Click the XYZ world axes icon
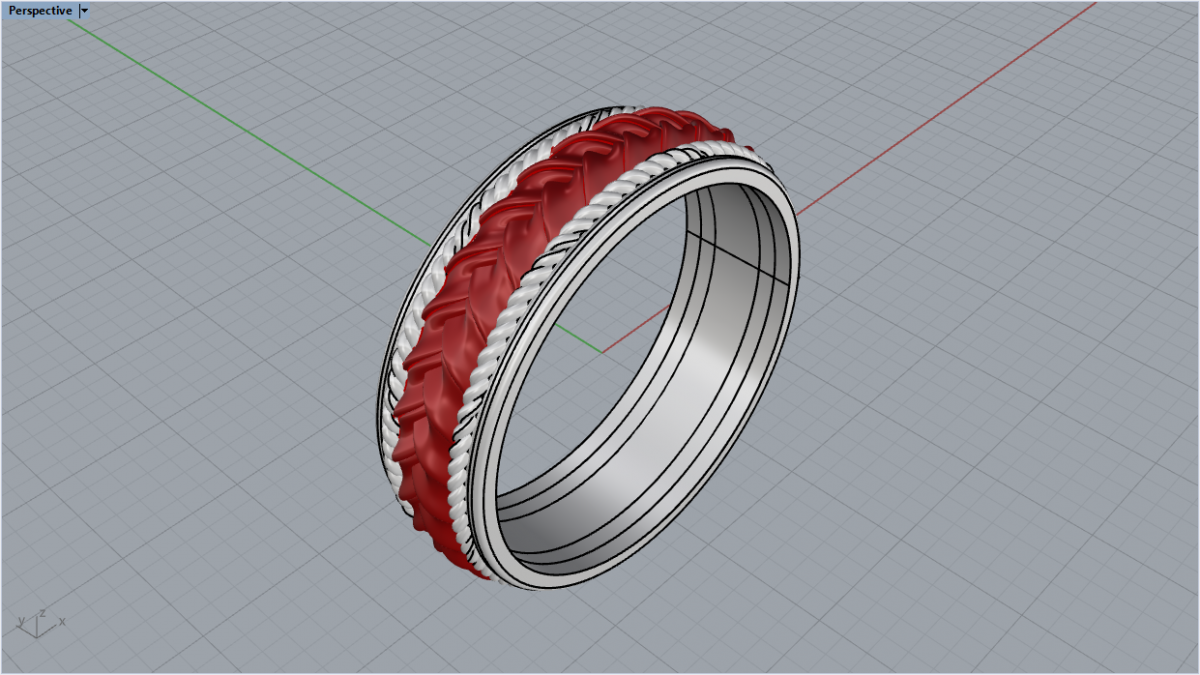This screenshot has width=1200, height=675. [40, 622]
